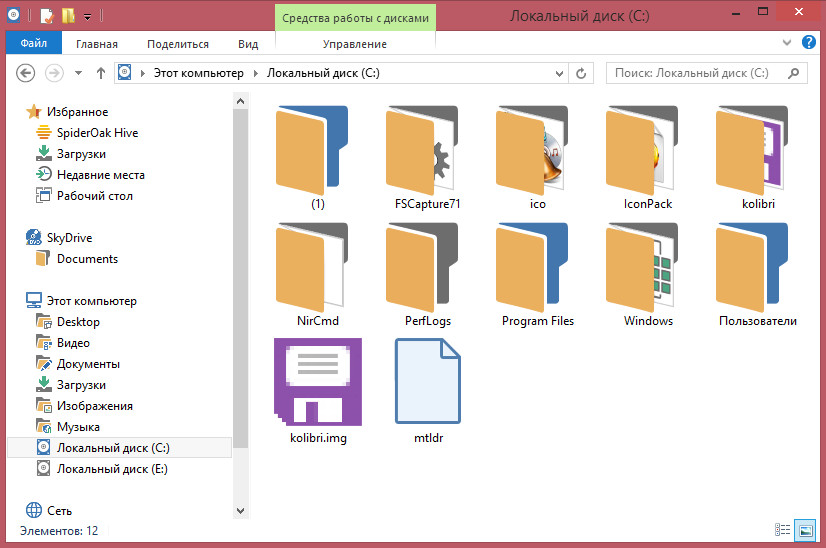Open the Explorer Help question mark
The image size is (826, 548).
[808, 42]
